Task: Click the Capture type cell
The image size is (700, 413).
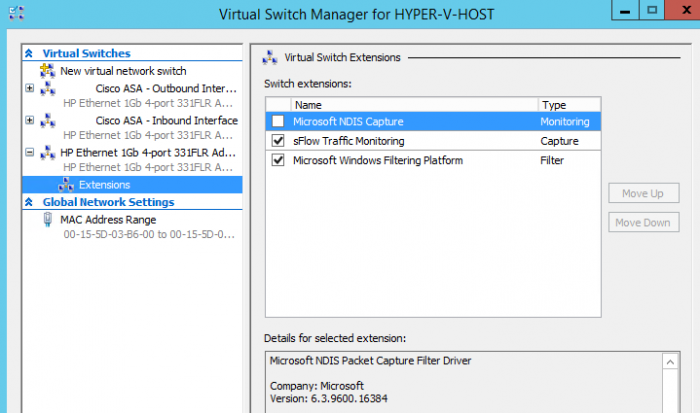Action: [x=559, y=141]
